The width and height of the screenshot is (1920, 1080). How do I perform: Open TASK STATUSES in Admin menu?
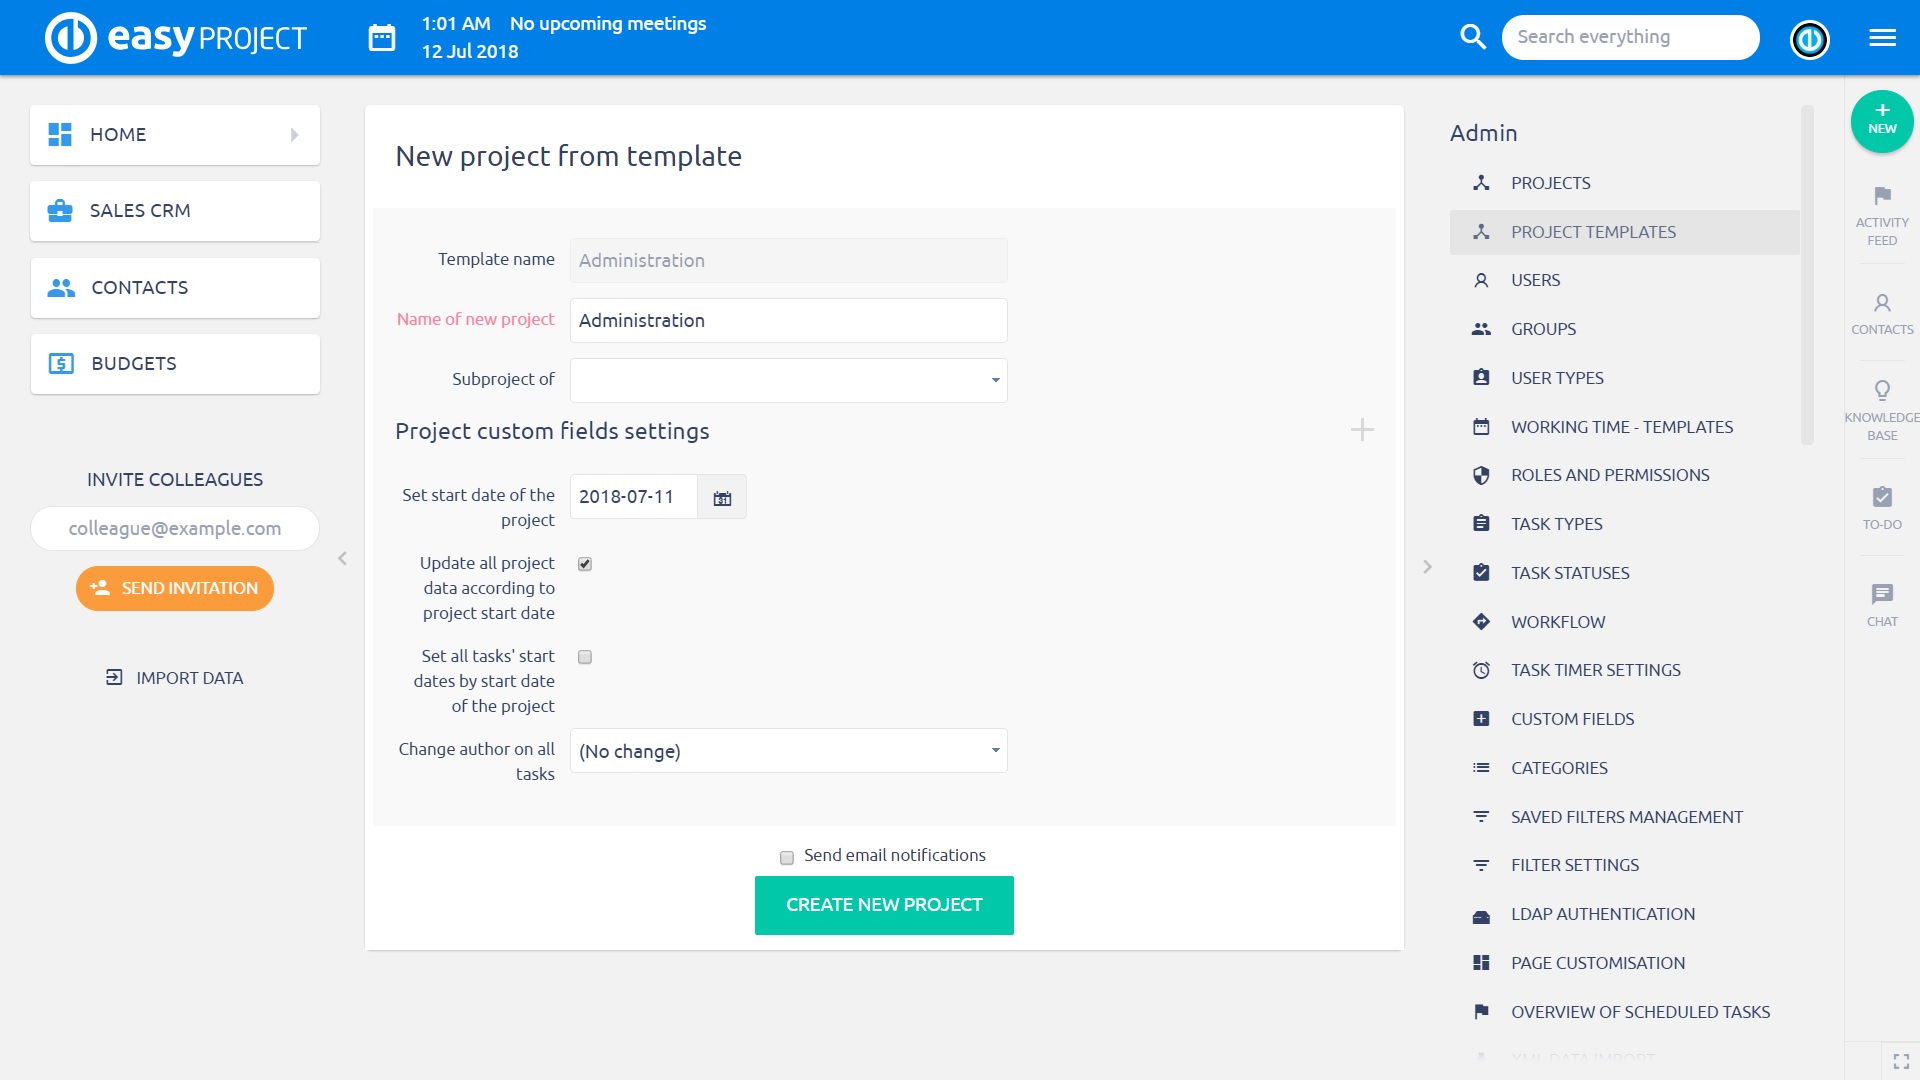pyautogui.click(x=1624, y=573)
